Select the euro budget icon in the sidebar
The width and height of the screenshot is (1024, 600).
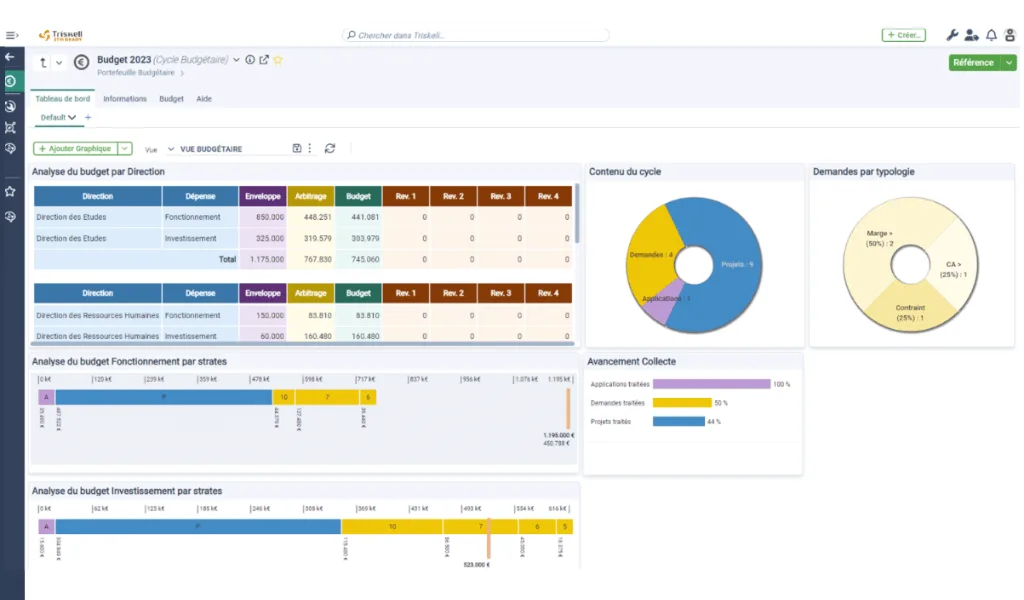10,81
